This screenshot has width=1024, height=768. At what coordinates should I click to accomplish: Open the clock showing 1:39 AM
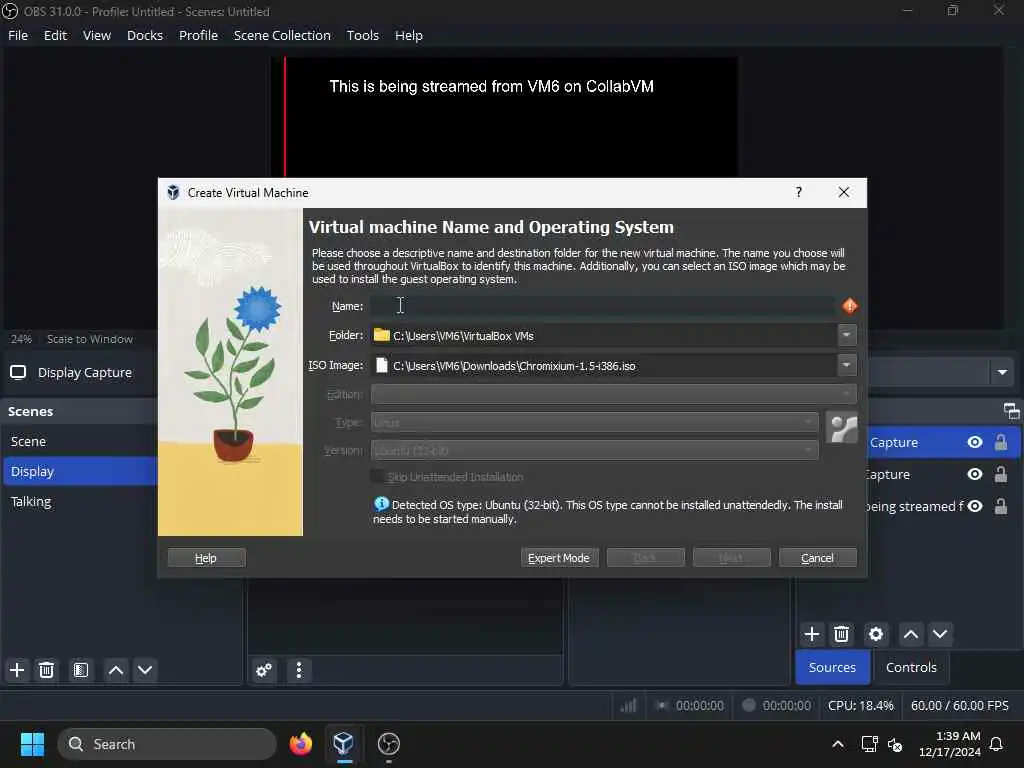[950, 744]
